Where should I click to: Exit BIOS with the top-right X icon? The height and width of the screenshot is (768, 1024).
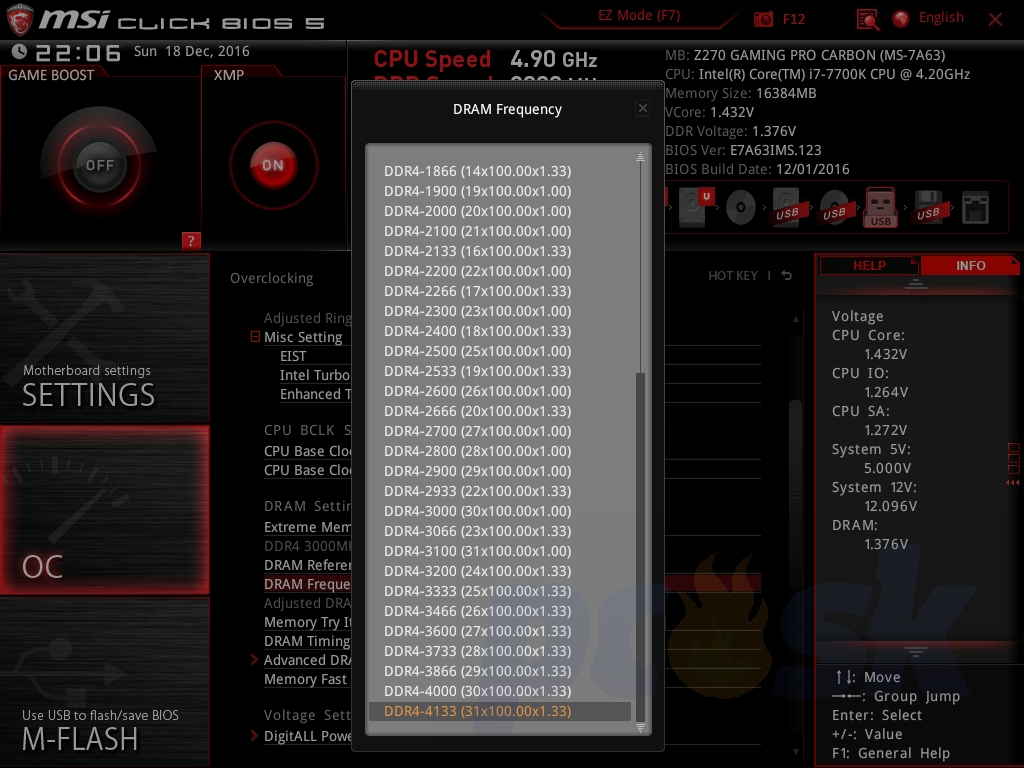click(x=995, y=20)
